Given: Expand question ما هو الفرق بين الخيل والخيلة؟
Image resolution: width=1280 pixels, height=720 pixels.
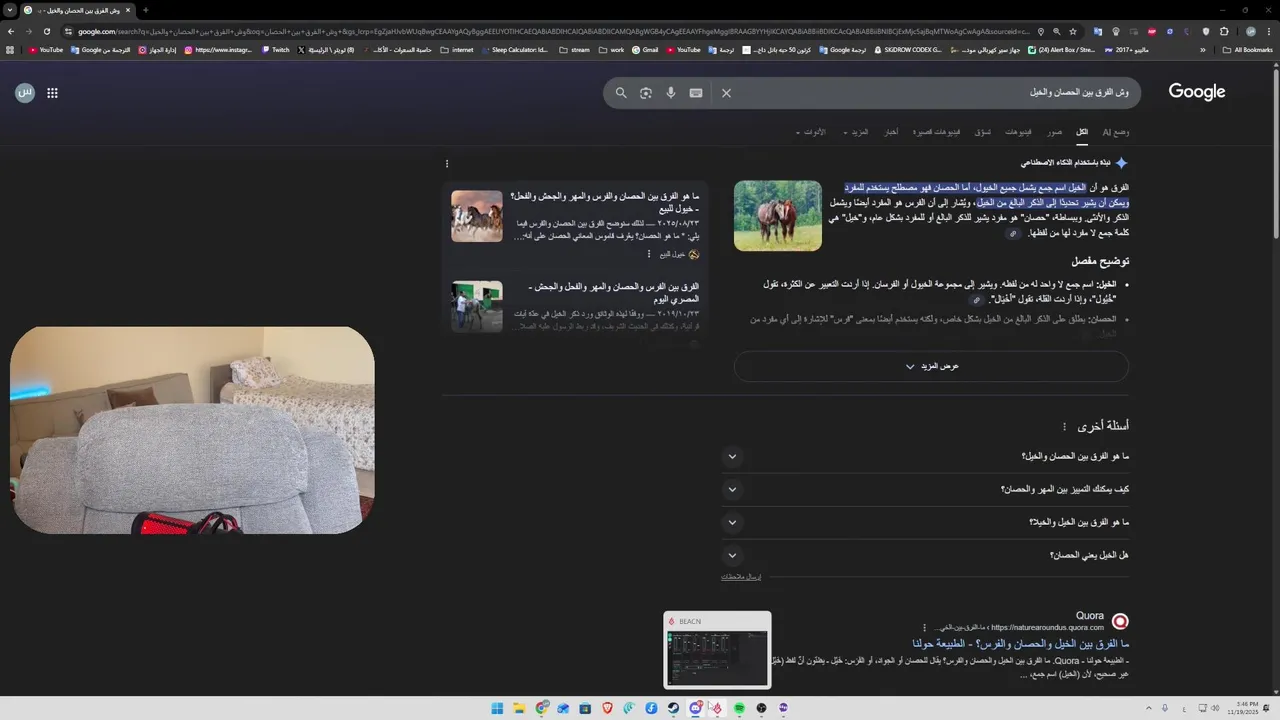Looking at the screenshot, I should pos(925,522).
